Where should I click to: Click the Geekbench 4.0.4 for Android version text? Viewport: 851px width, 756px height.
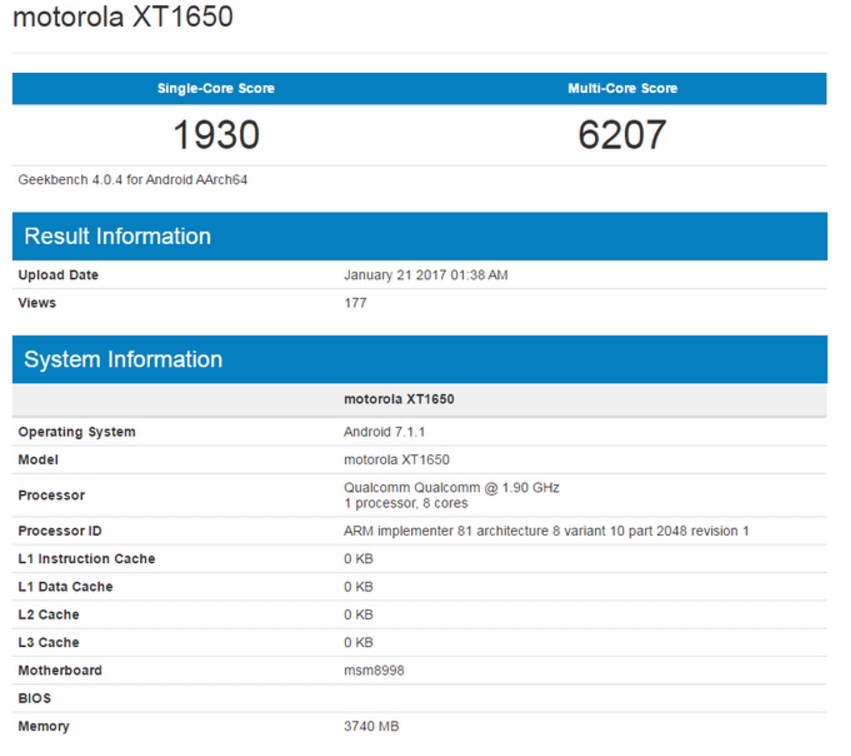[x=133, y=180]
